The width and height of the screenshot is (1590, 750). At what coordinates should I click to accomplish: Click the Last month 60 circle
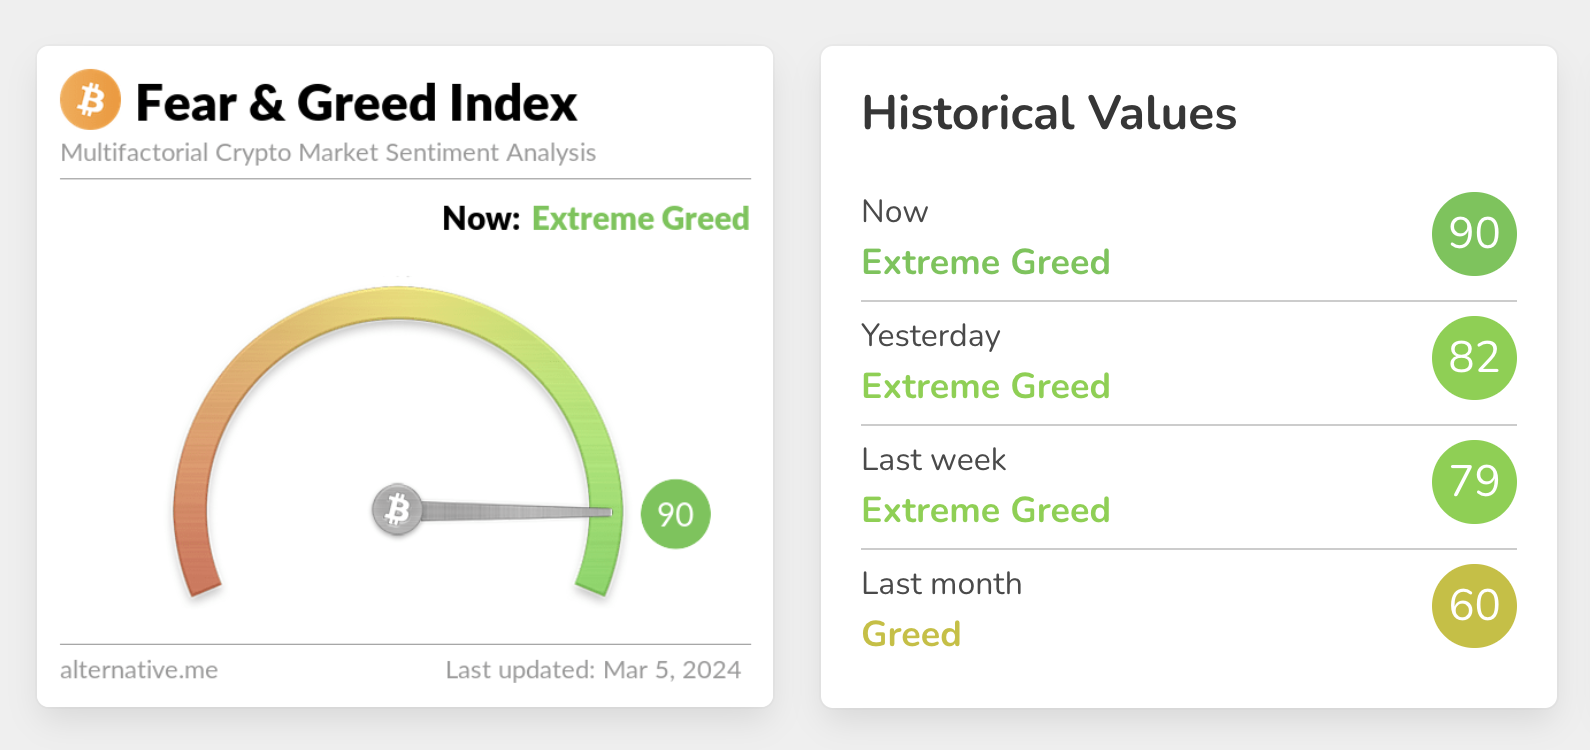1474,606
